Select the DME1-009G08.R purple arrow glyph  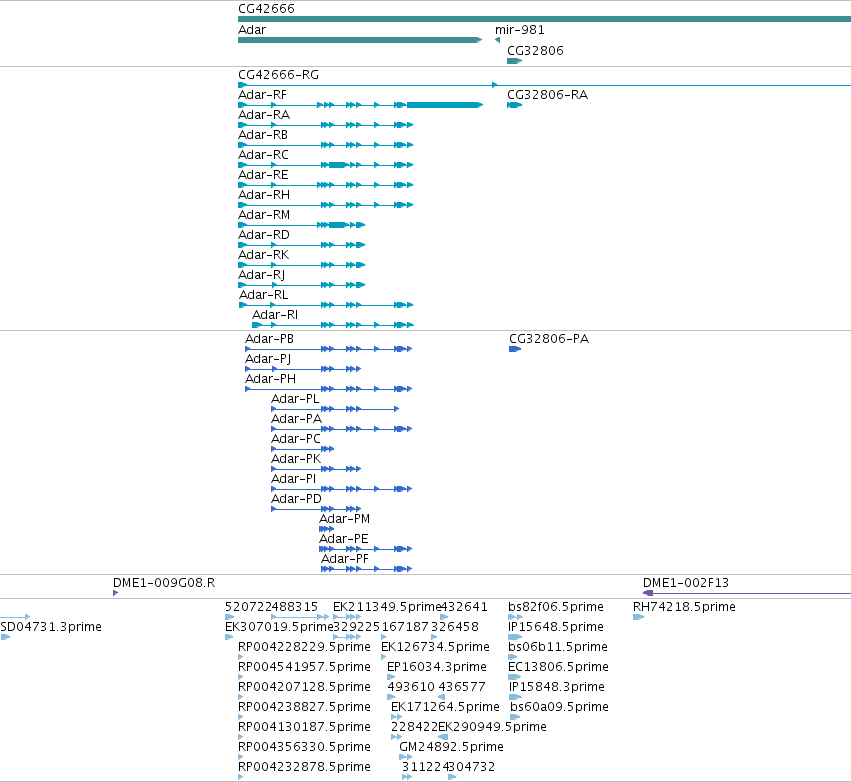[116, 593]
